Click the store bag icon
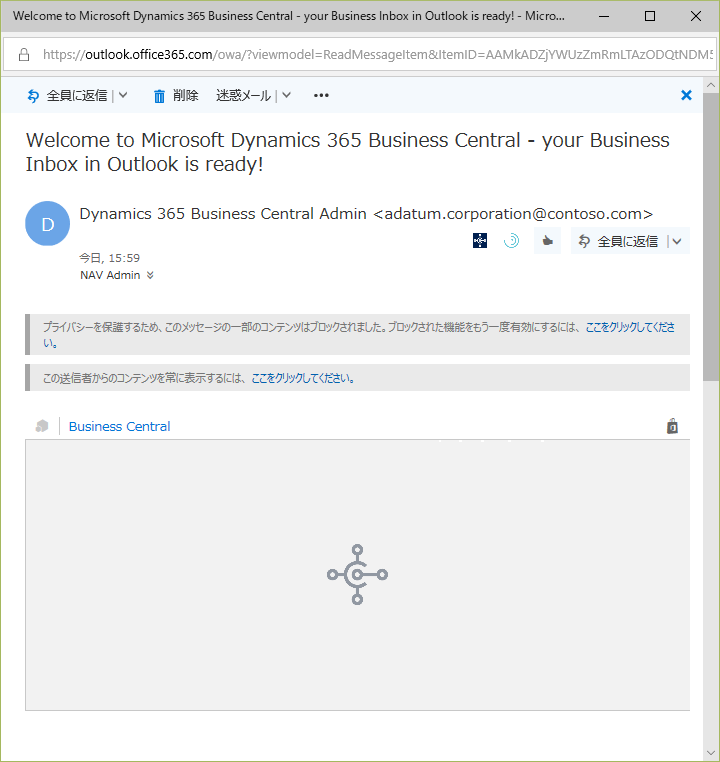Screen dimensions: 720x762 pos(672,426)
